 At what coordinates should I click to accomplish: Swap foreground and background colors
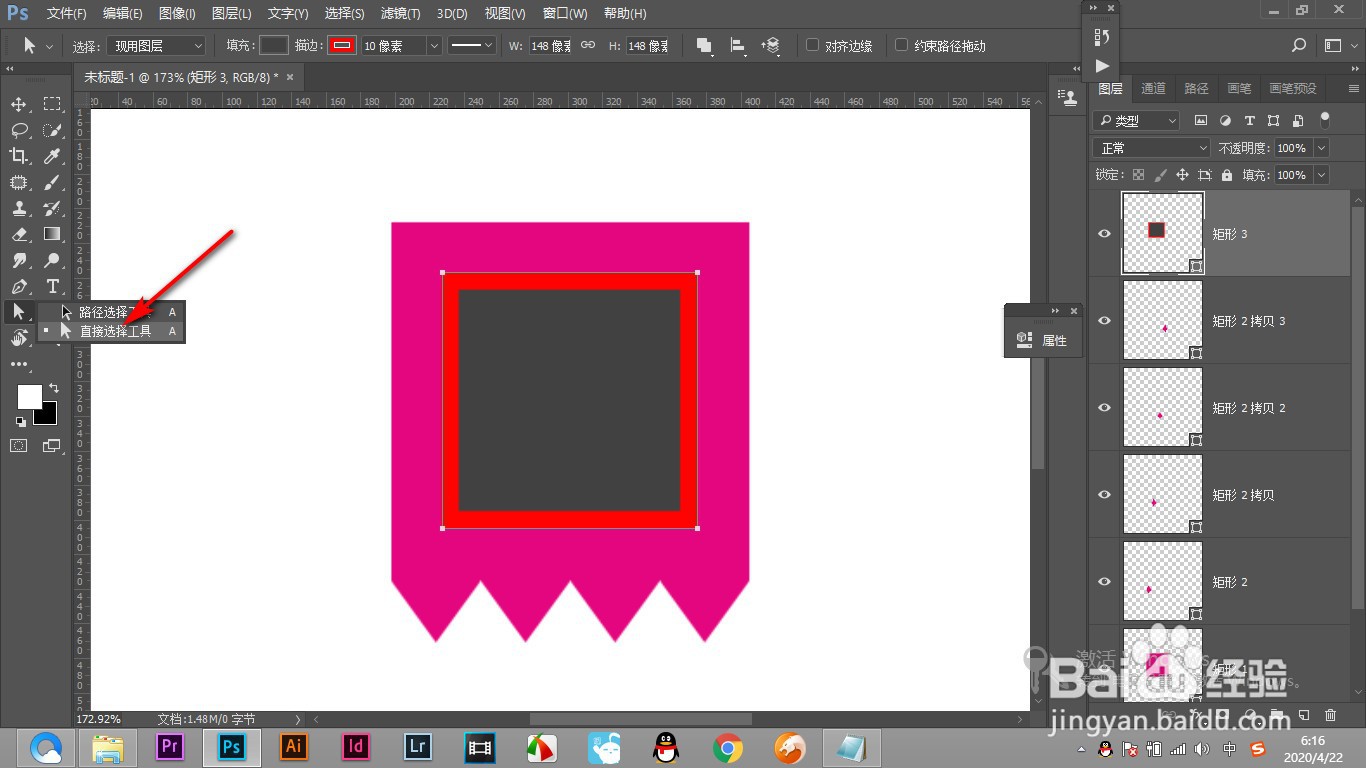click(x=54, y=388)
